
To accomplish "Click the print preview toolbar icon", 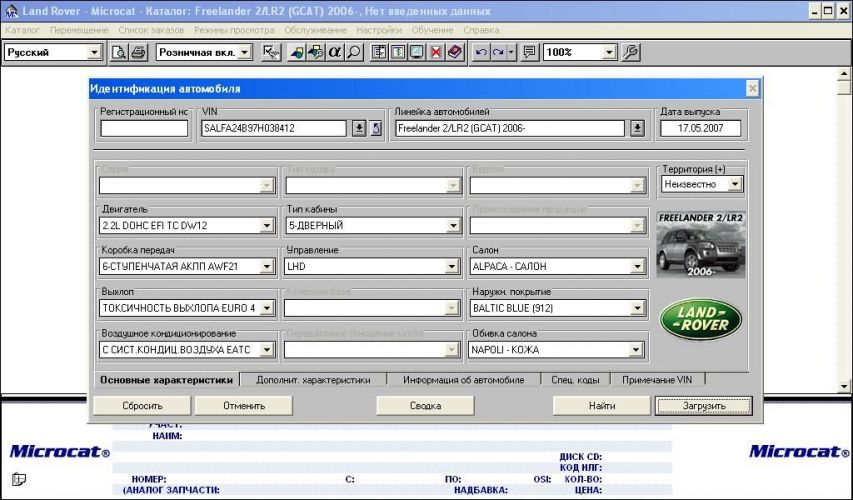I will coord(119,52).
